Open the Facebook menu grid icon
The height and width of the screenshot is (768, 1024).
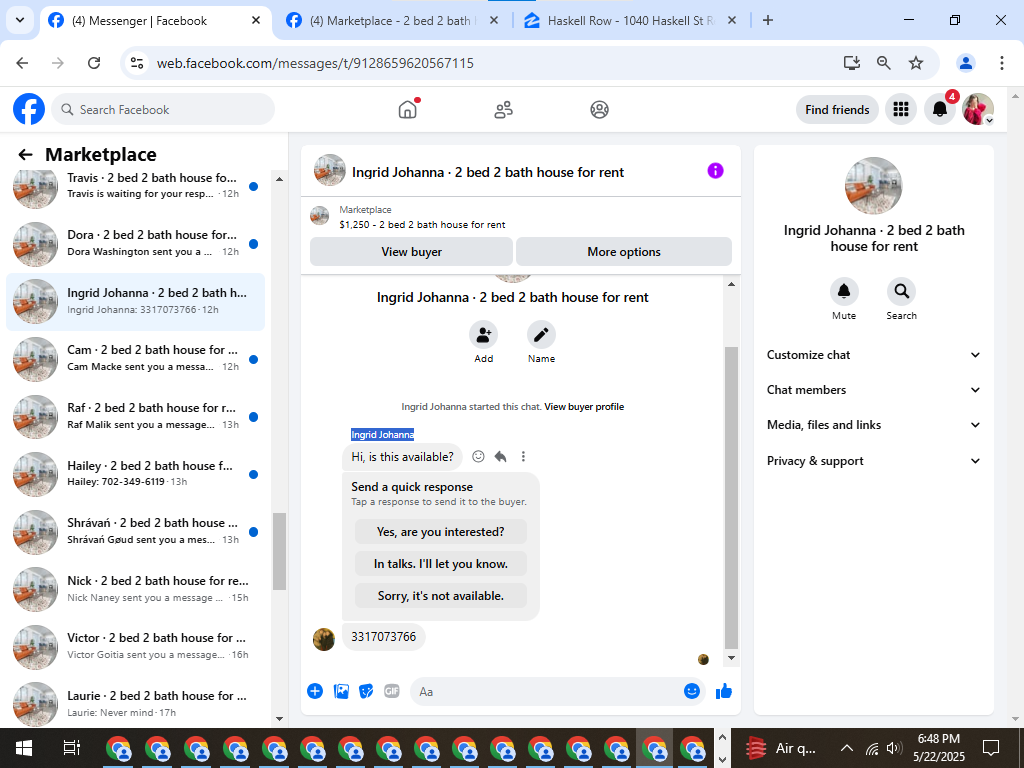[901, 109]
